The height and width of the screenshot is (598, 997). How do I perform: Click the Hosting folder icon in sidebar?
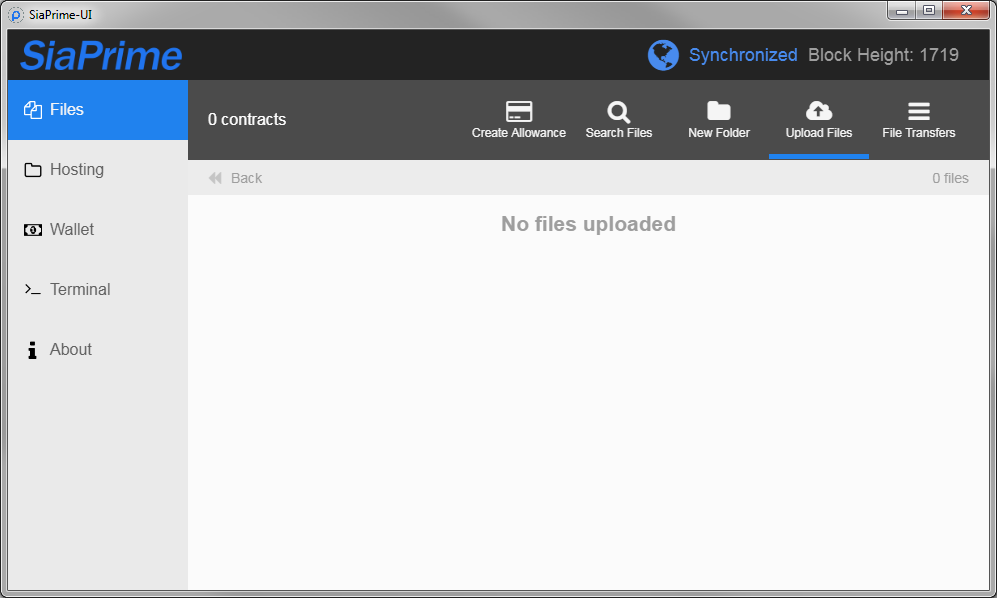pyautogui.click(x=33, y=170)
